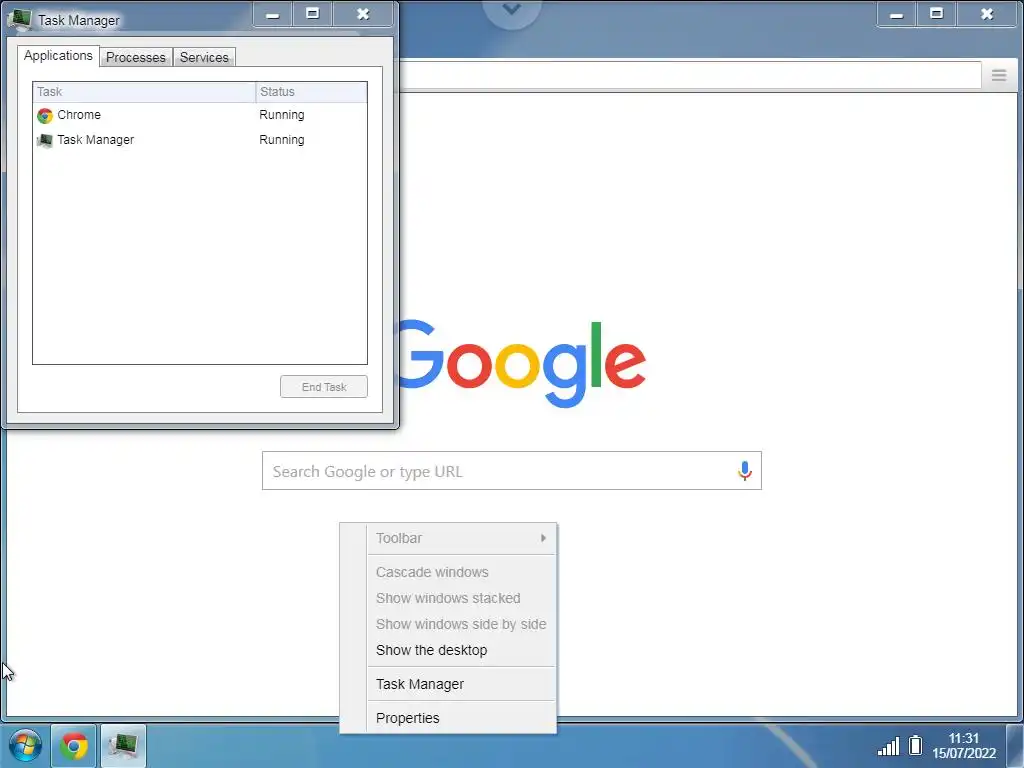Click the Status column header
Image resolution: width=1024 pixels, height=768 pixels.
pos(312,92)
